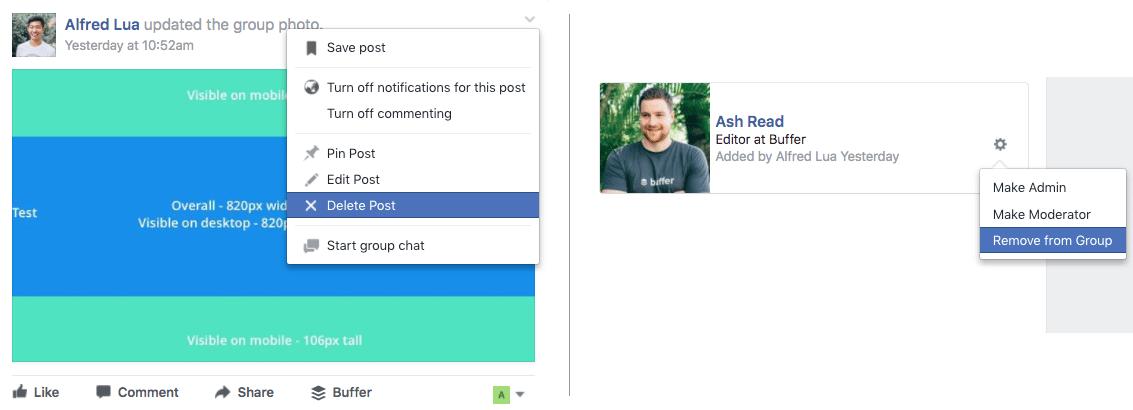Click the Buffer stack icon
Screen dimensions: 1133x410
[x=318, y=392]
